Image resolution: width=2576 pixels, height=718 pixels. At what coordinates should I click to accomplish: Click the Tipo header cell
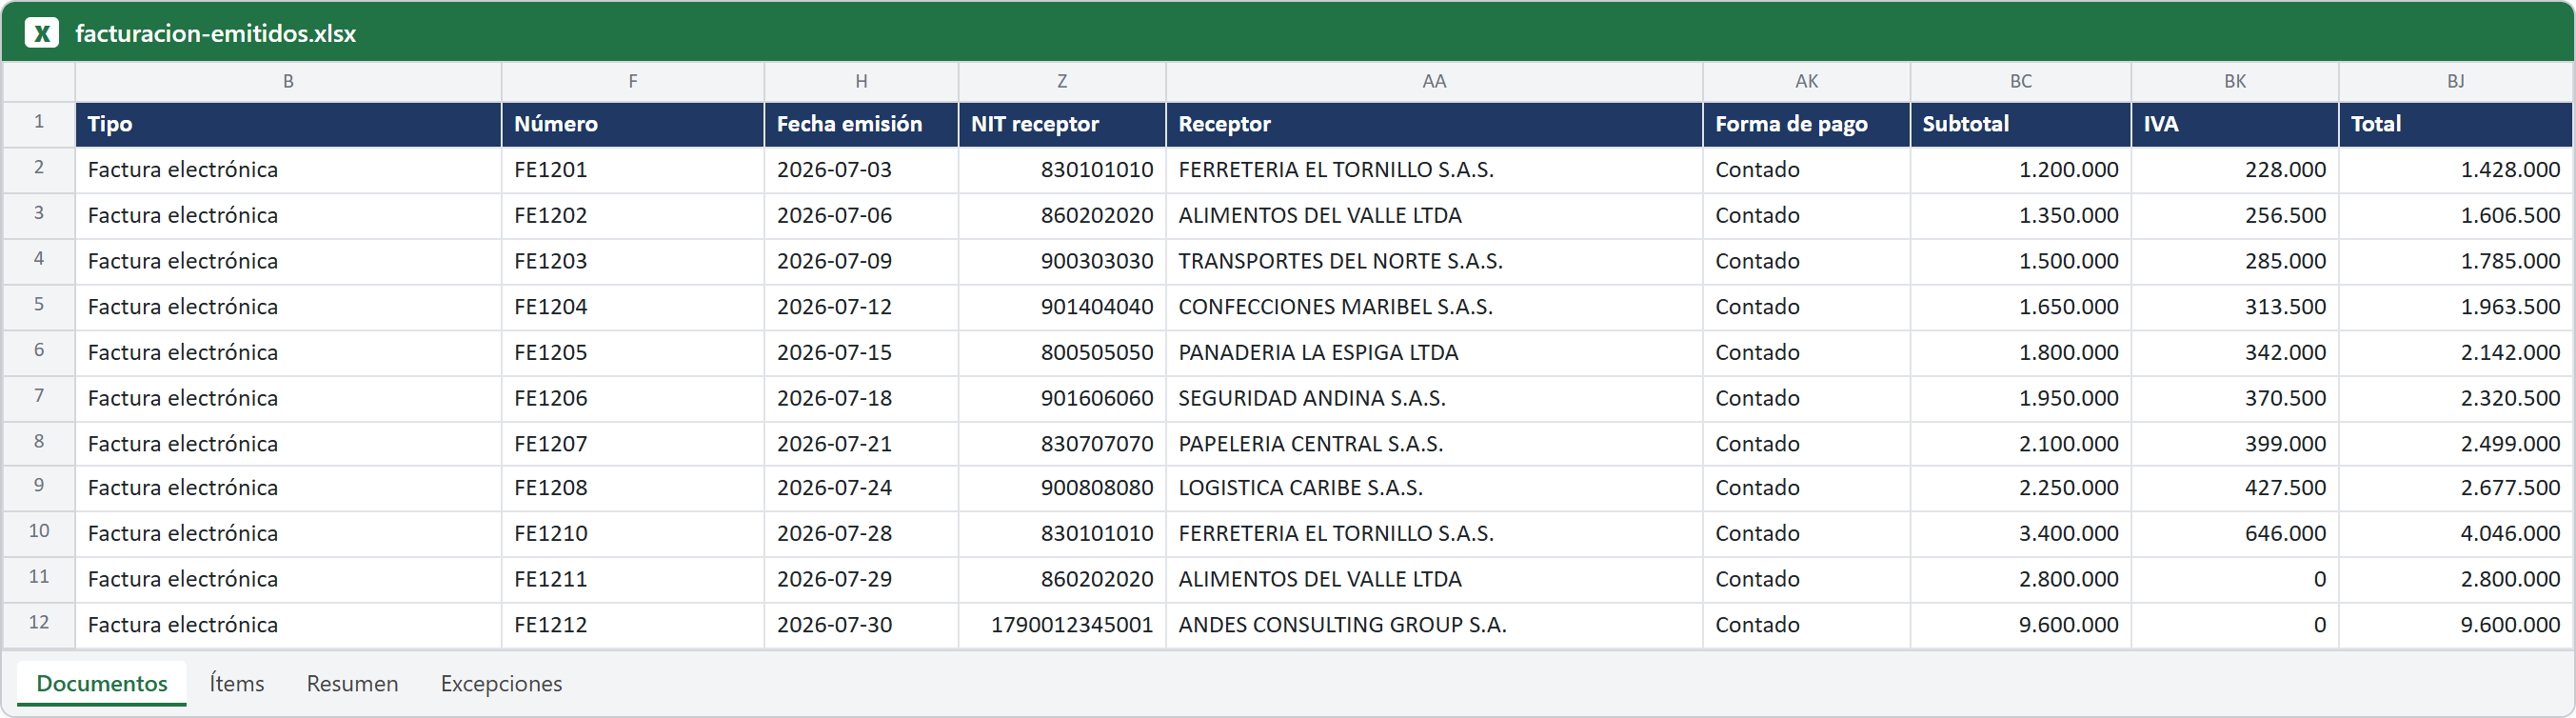tap(288, 124)
